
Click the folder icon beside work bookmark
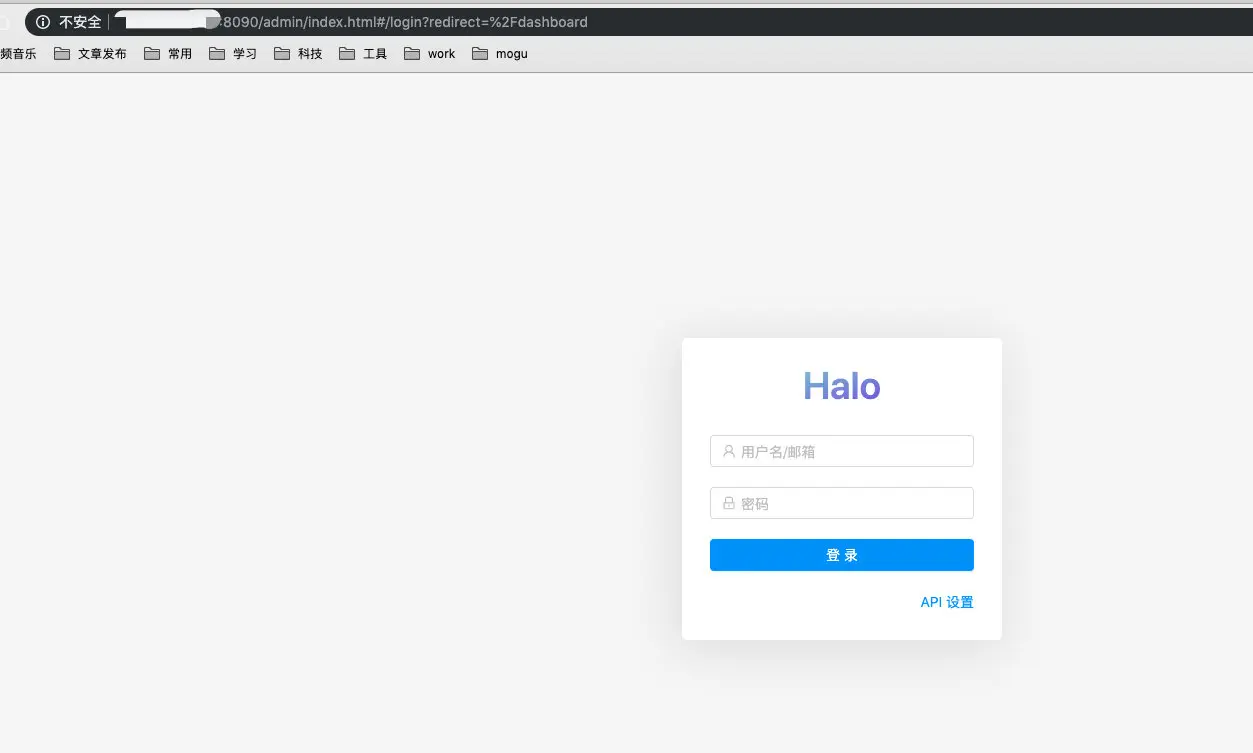pos(411,53)
